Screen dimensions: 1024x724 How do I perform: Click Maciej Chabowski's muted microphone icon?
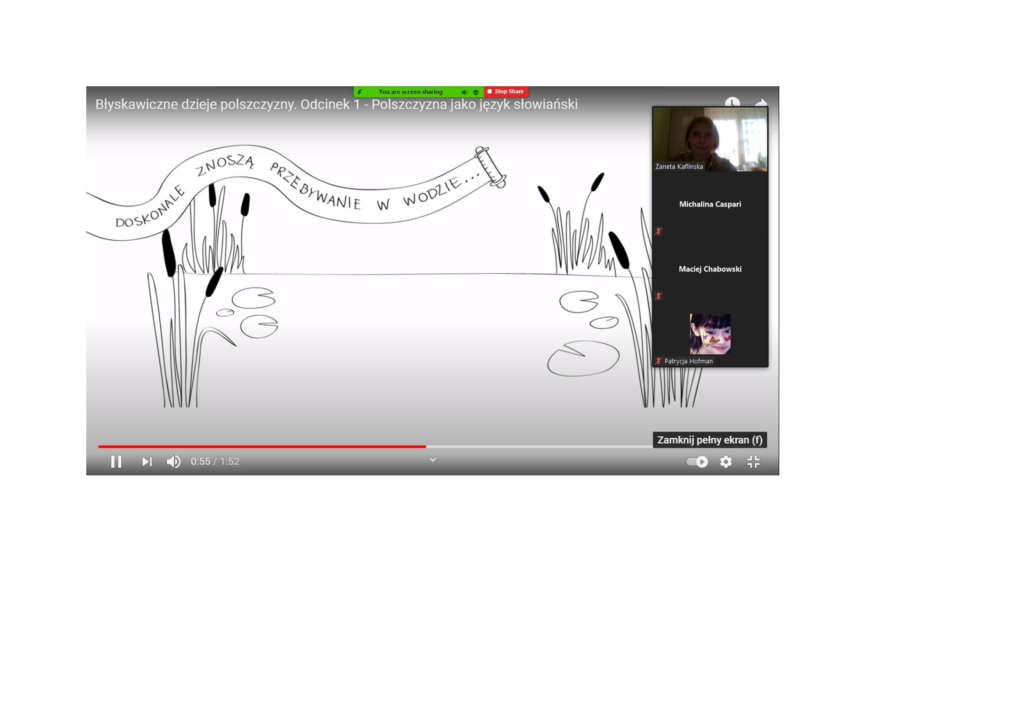[x=658, y=296]
